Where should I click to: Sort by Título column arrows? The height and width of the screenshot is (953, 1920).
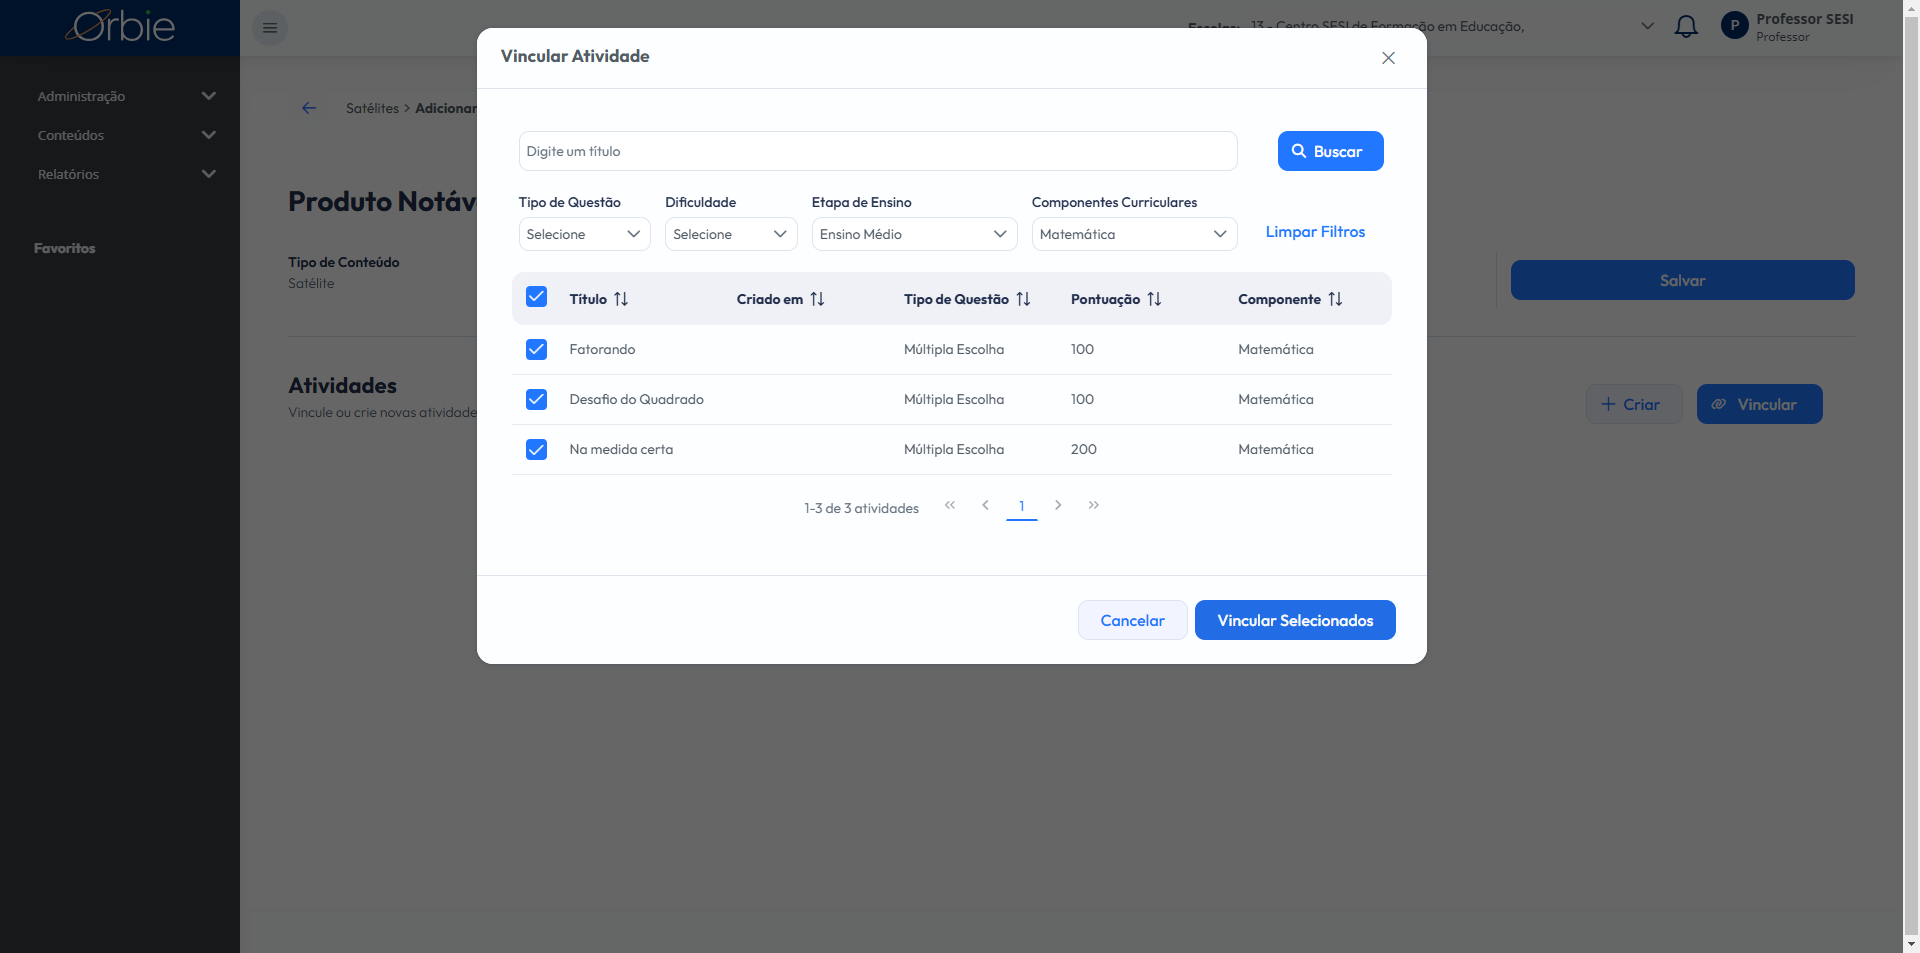coord(621,299)
